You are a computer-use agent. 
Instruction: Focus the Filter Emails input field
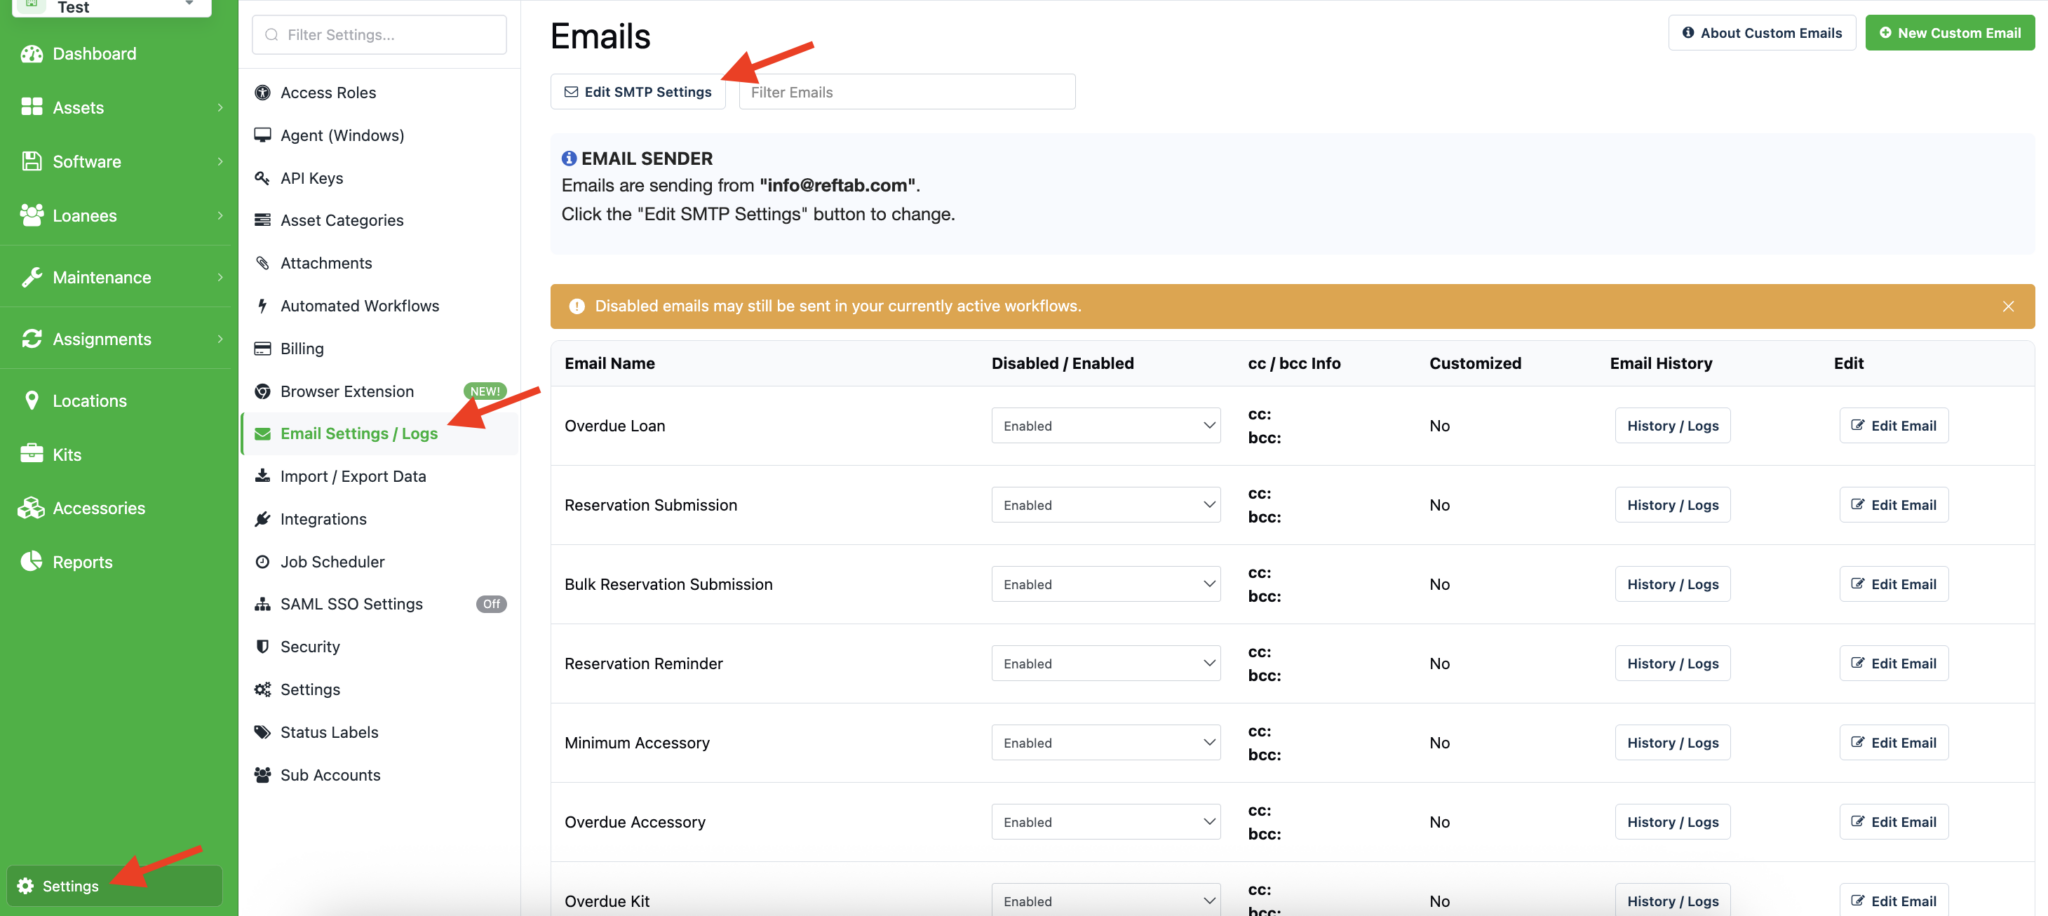(907, 91)
